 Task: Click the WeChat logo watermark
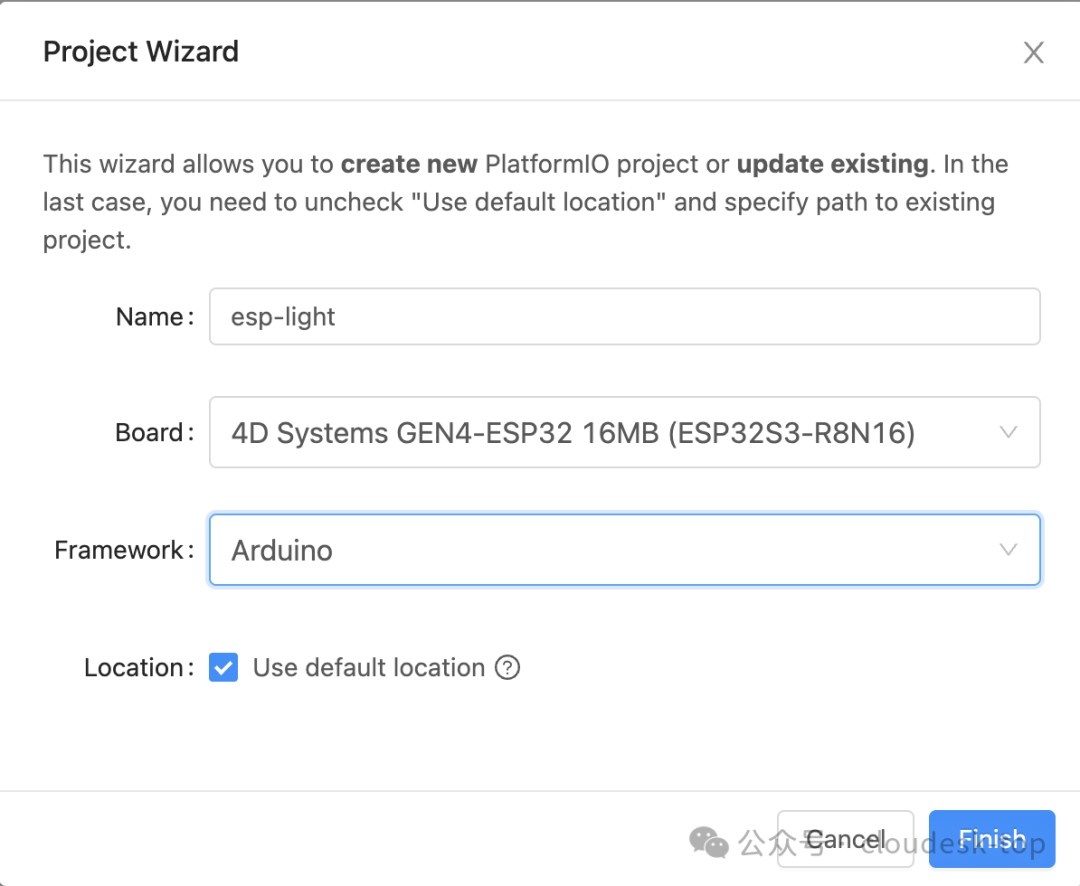coord(709,842)
